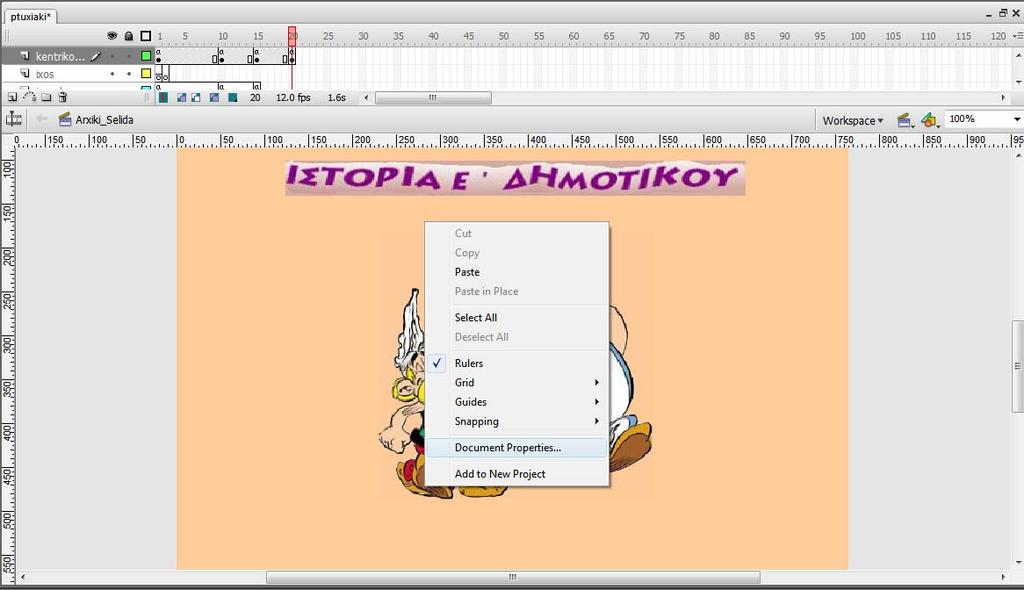Toggle Edit Multiple Frames

click(x=214, y=97)
